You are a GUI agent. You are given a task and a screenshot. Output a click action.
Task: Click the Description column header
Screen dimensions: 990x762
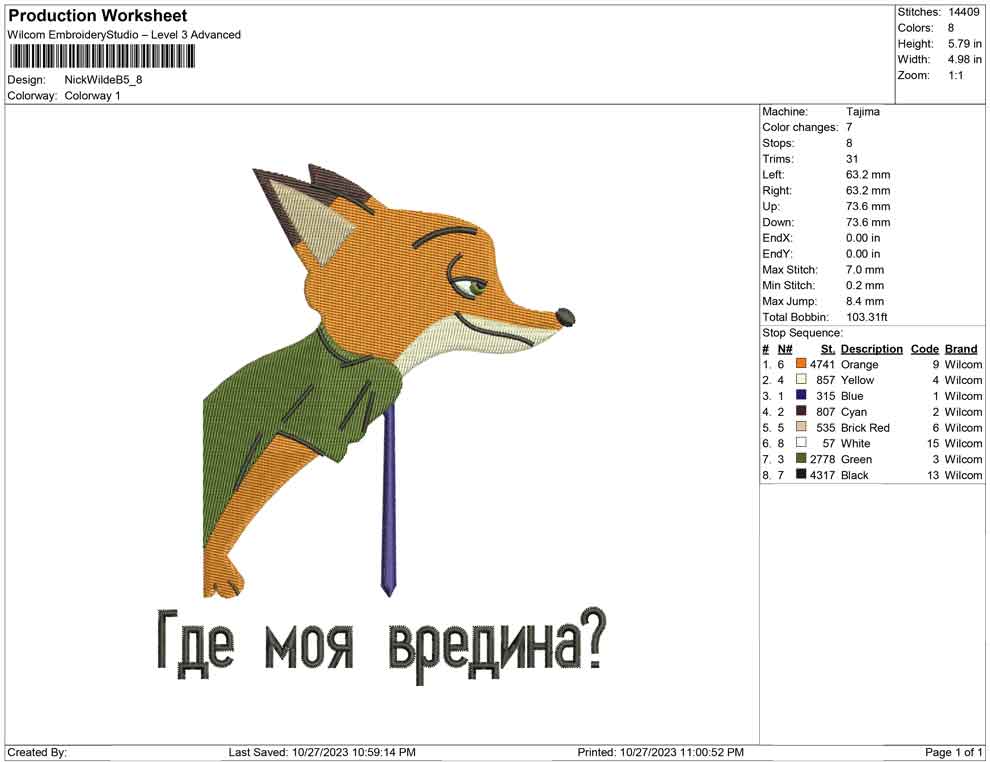[x=871, y=349]
